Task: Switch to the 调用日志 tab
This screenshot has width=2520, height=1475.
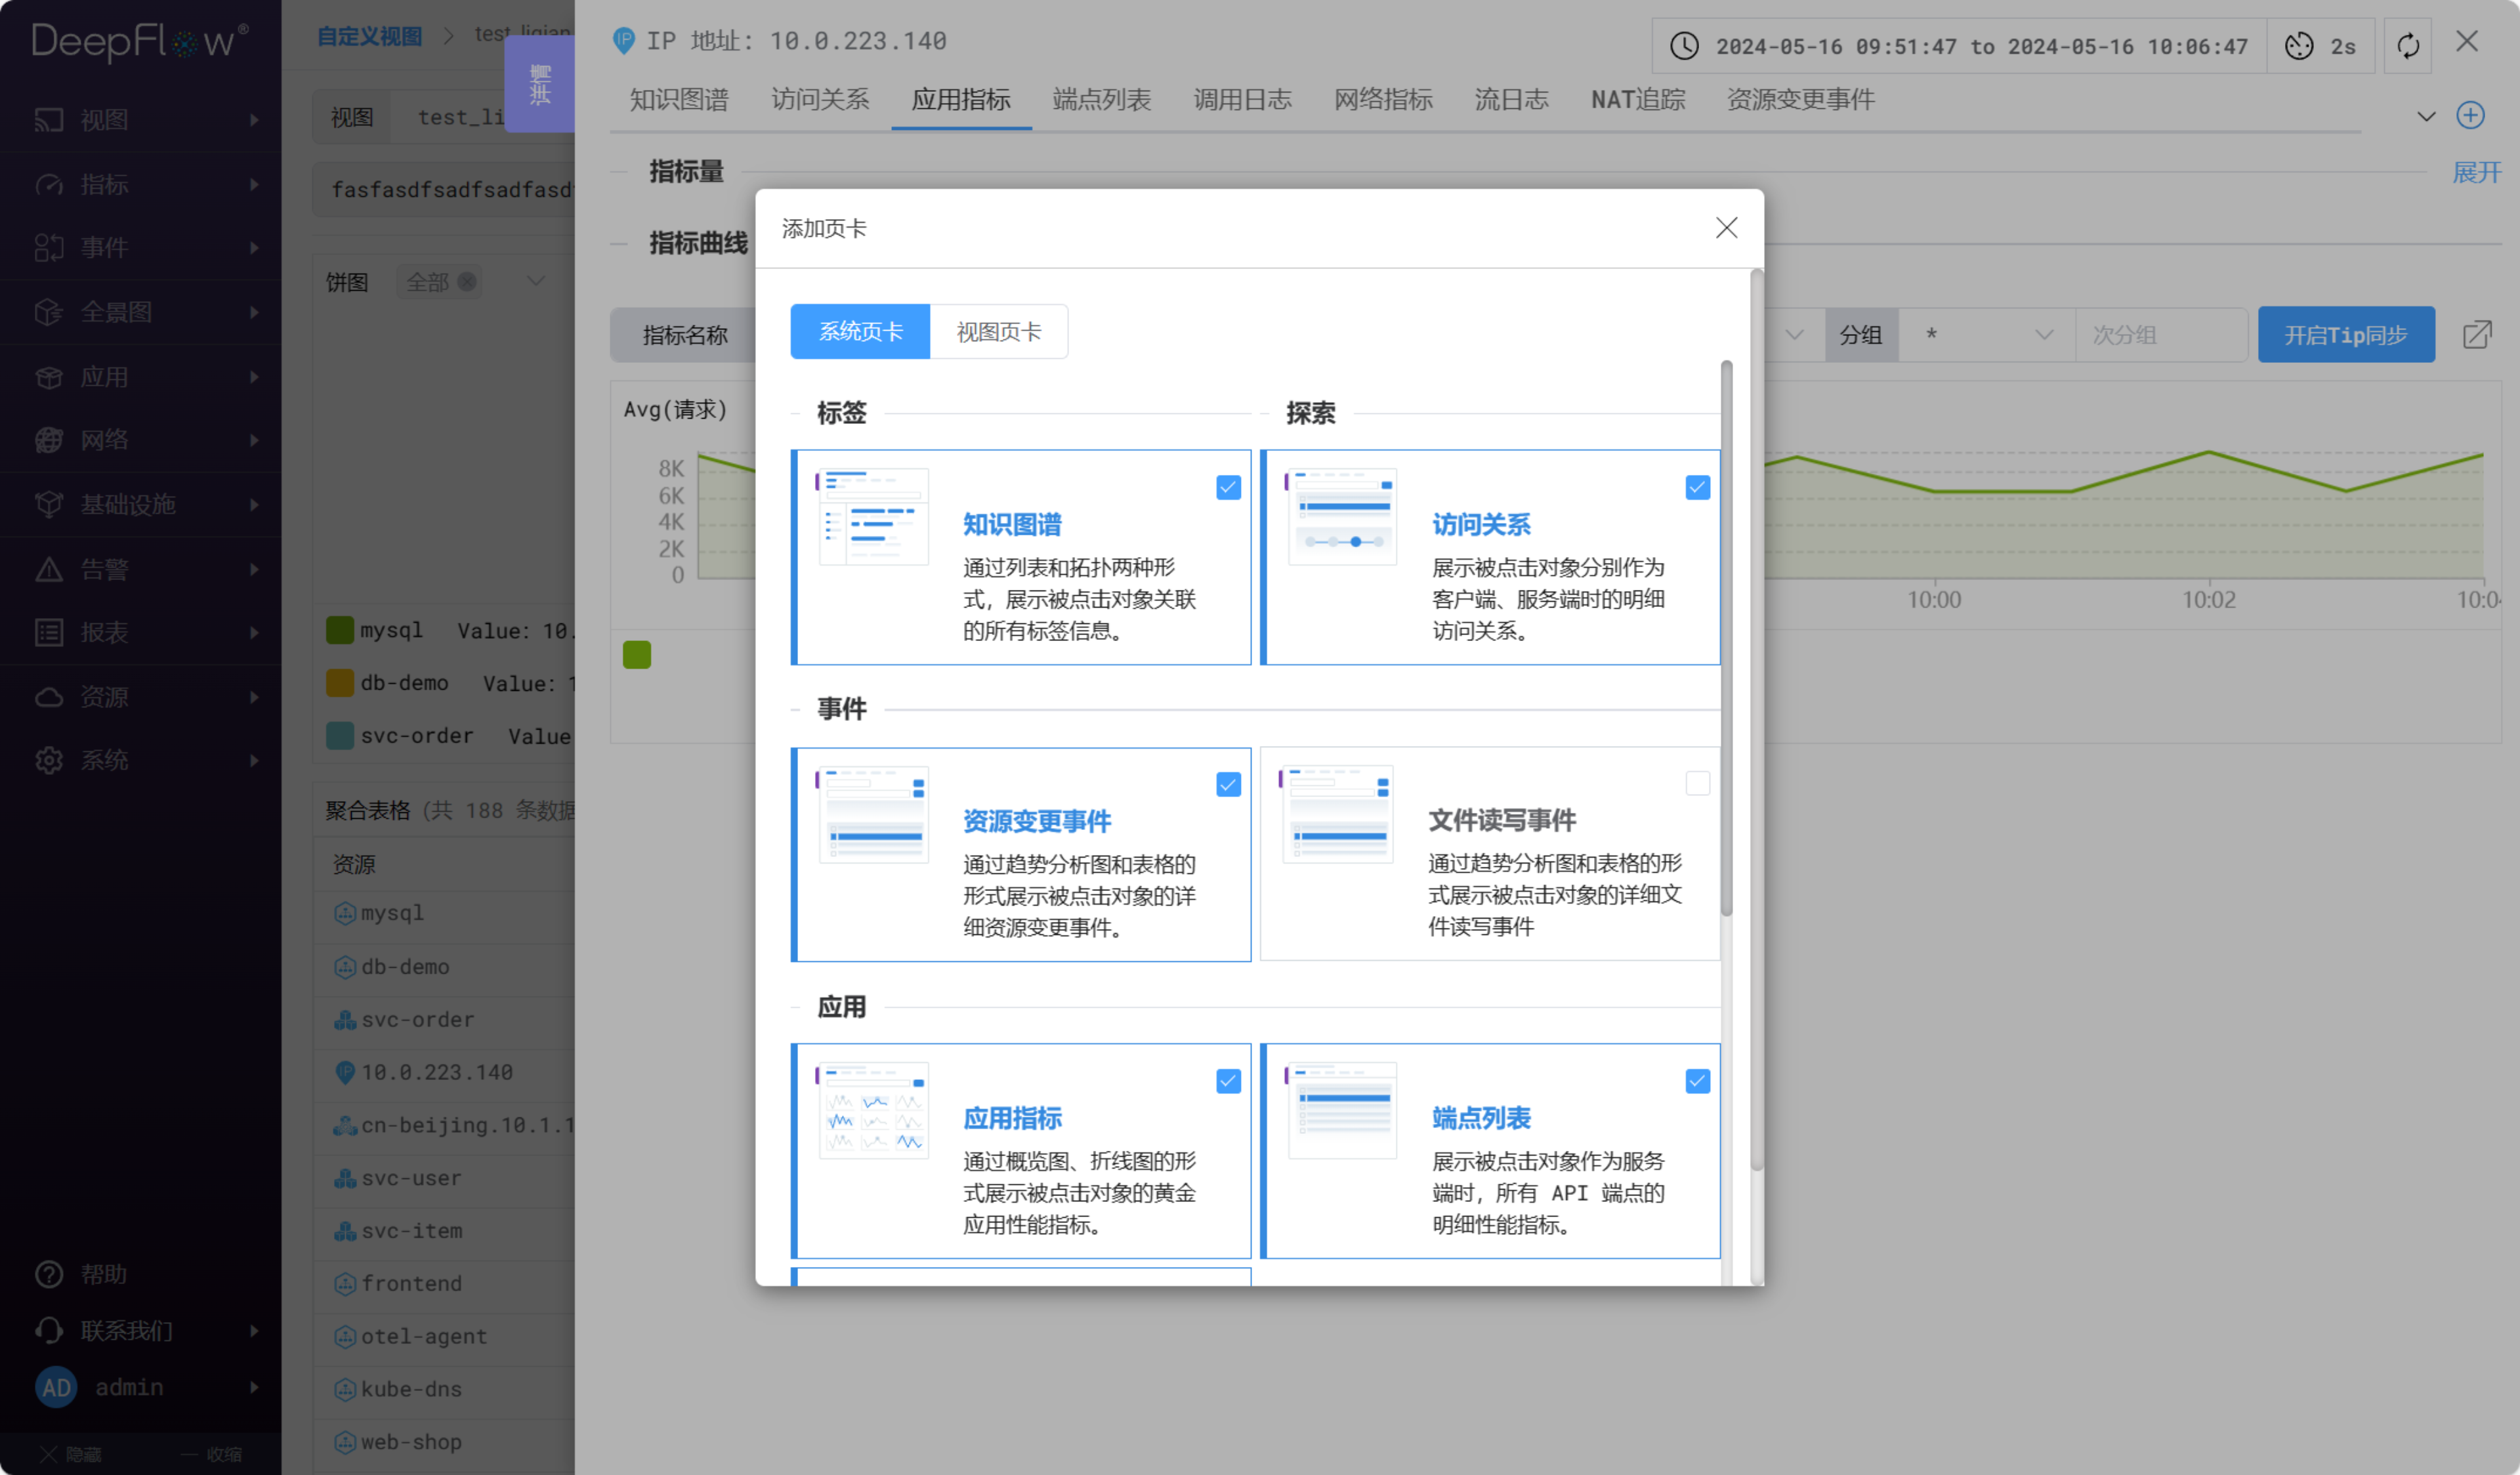Action: (1241, 99)
